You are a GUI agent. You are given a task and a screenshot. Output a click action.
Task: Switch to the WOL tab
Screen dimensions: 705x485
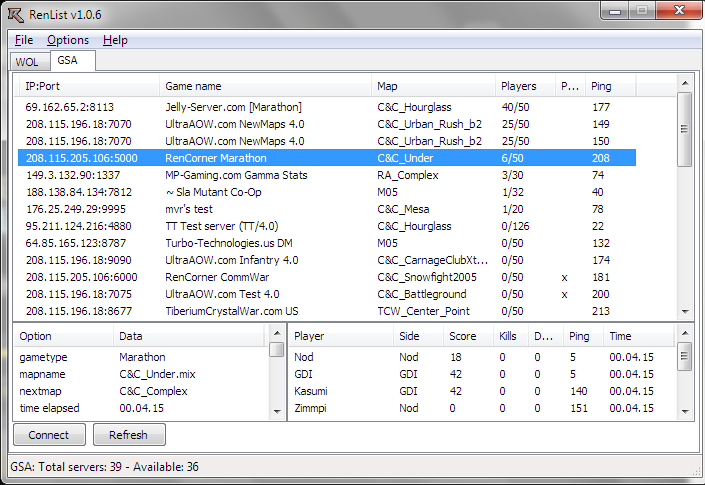(27, 62)
